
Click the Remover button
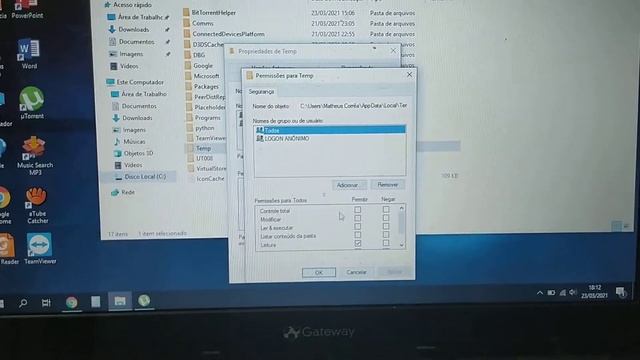(387, 184)
